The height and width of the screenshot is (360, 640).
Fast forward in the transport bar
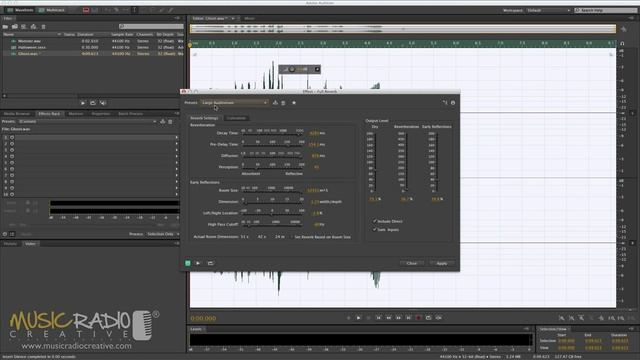click(x=398, y=318)
